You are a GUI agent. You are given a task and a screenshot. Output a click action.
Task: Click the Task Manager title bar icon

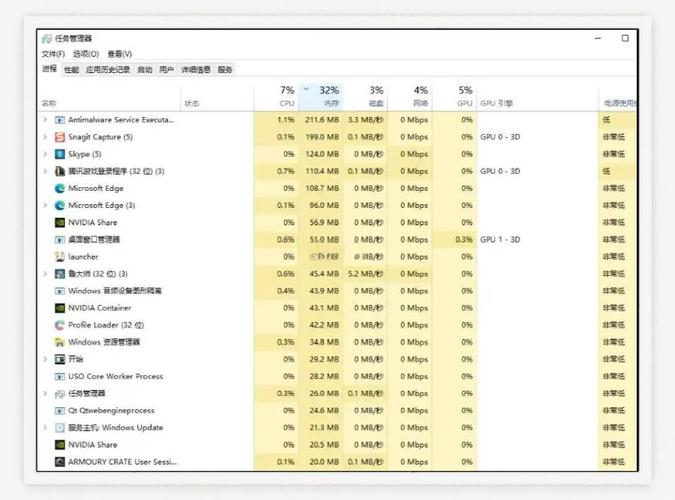(x=47, y=39)
